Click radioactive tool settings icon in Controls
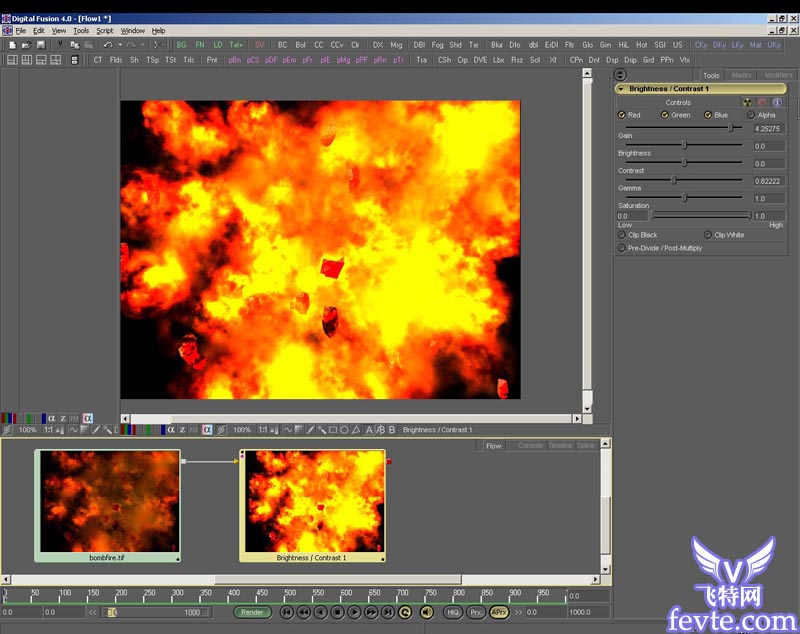Screen dimensions: 800x634 (x=747, y=103)
